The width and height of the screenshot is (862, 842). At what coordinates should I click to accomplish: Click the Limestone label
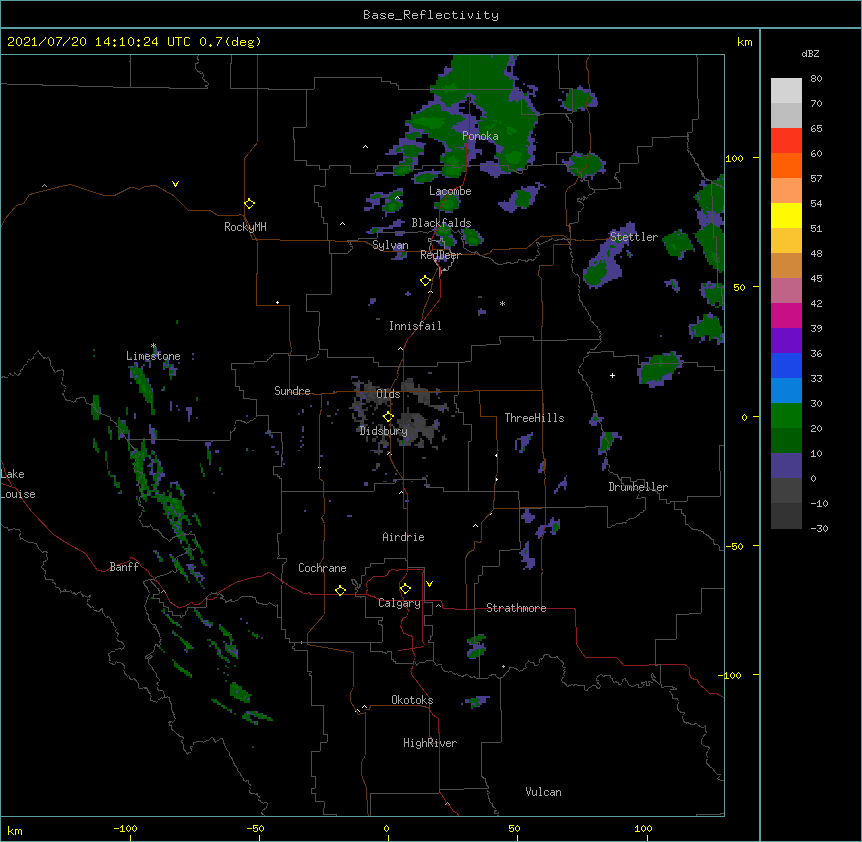click(153, 356)
